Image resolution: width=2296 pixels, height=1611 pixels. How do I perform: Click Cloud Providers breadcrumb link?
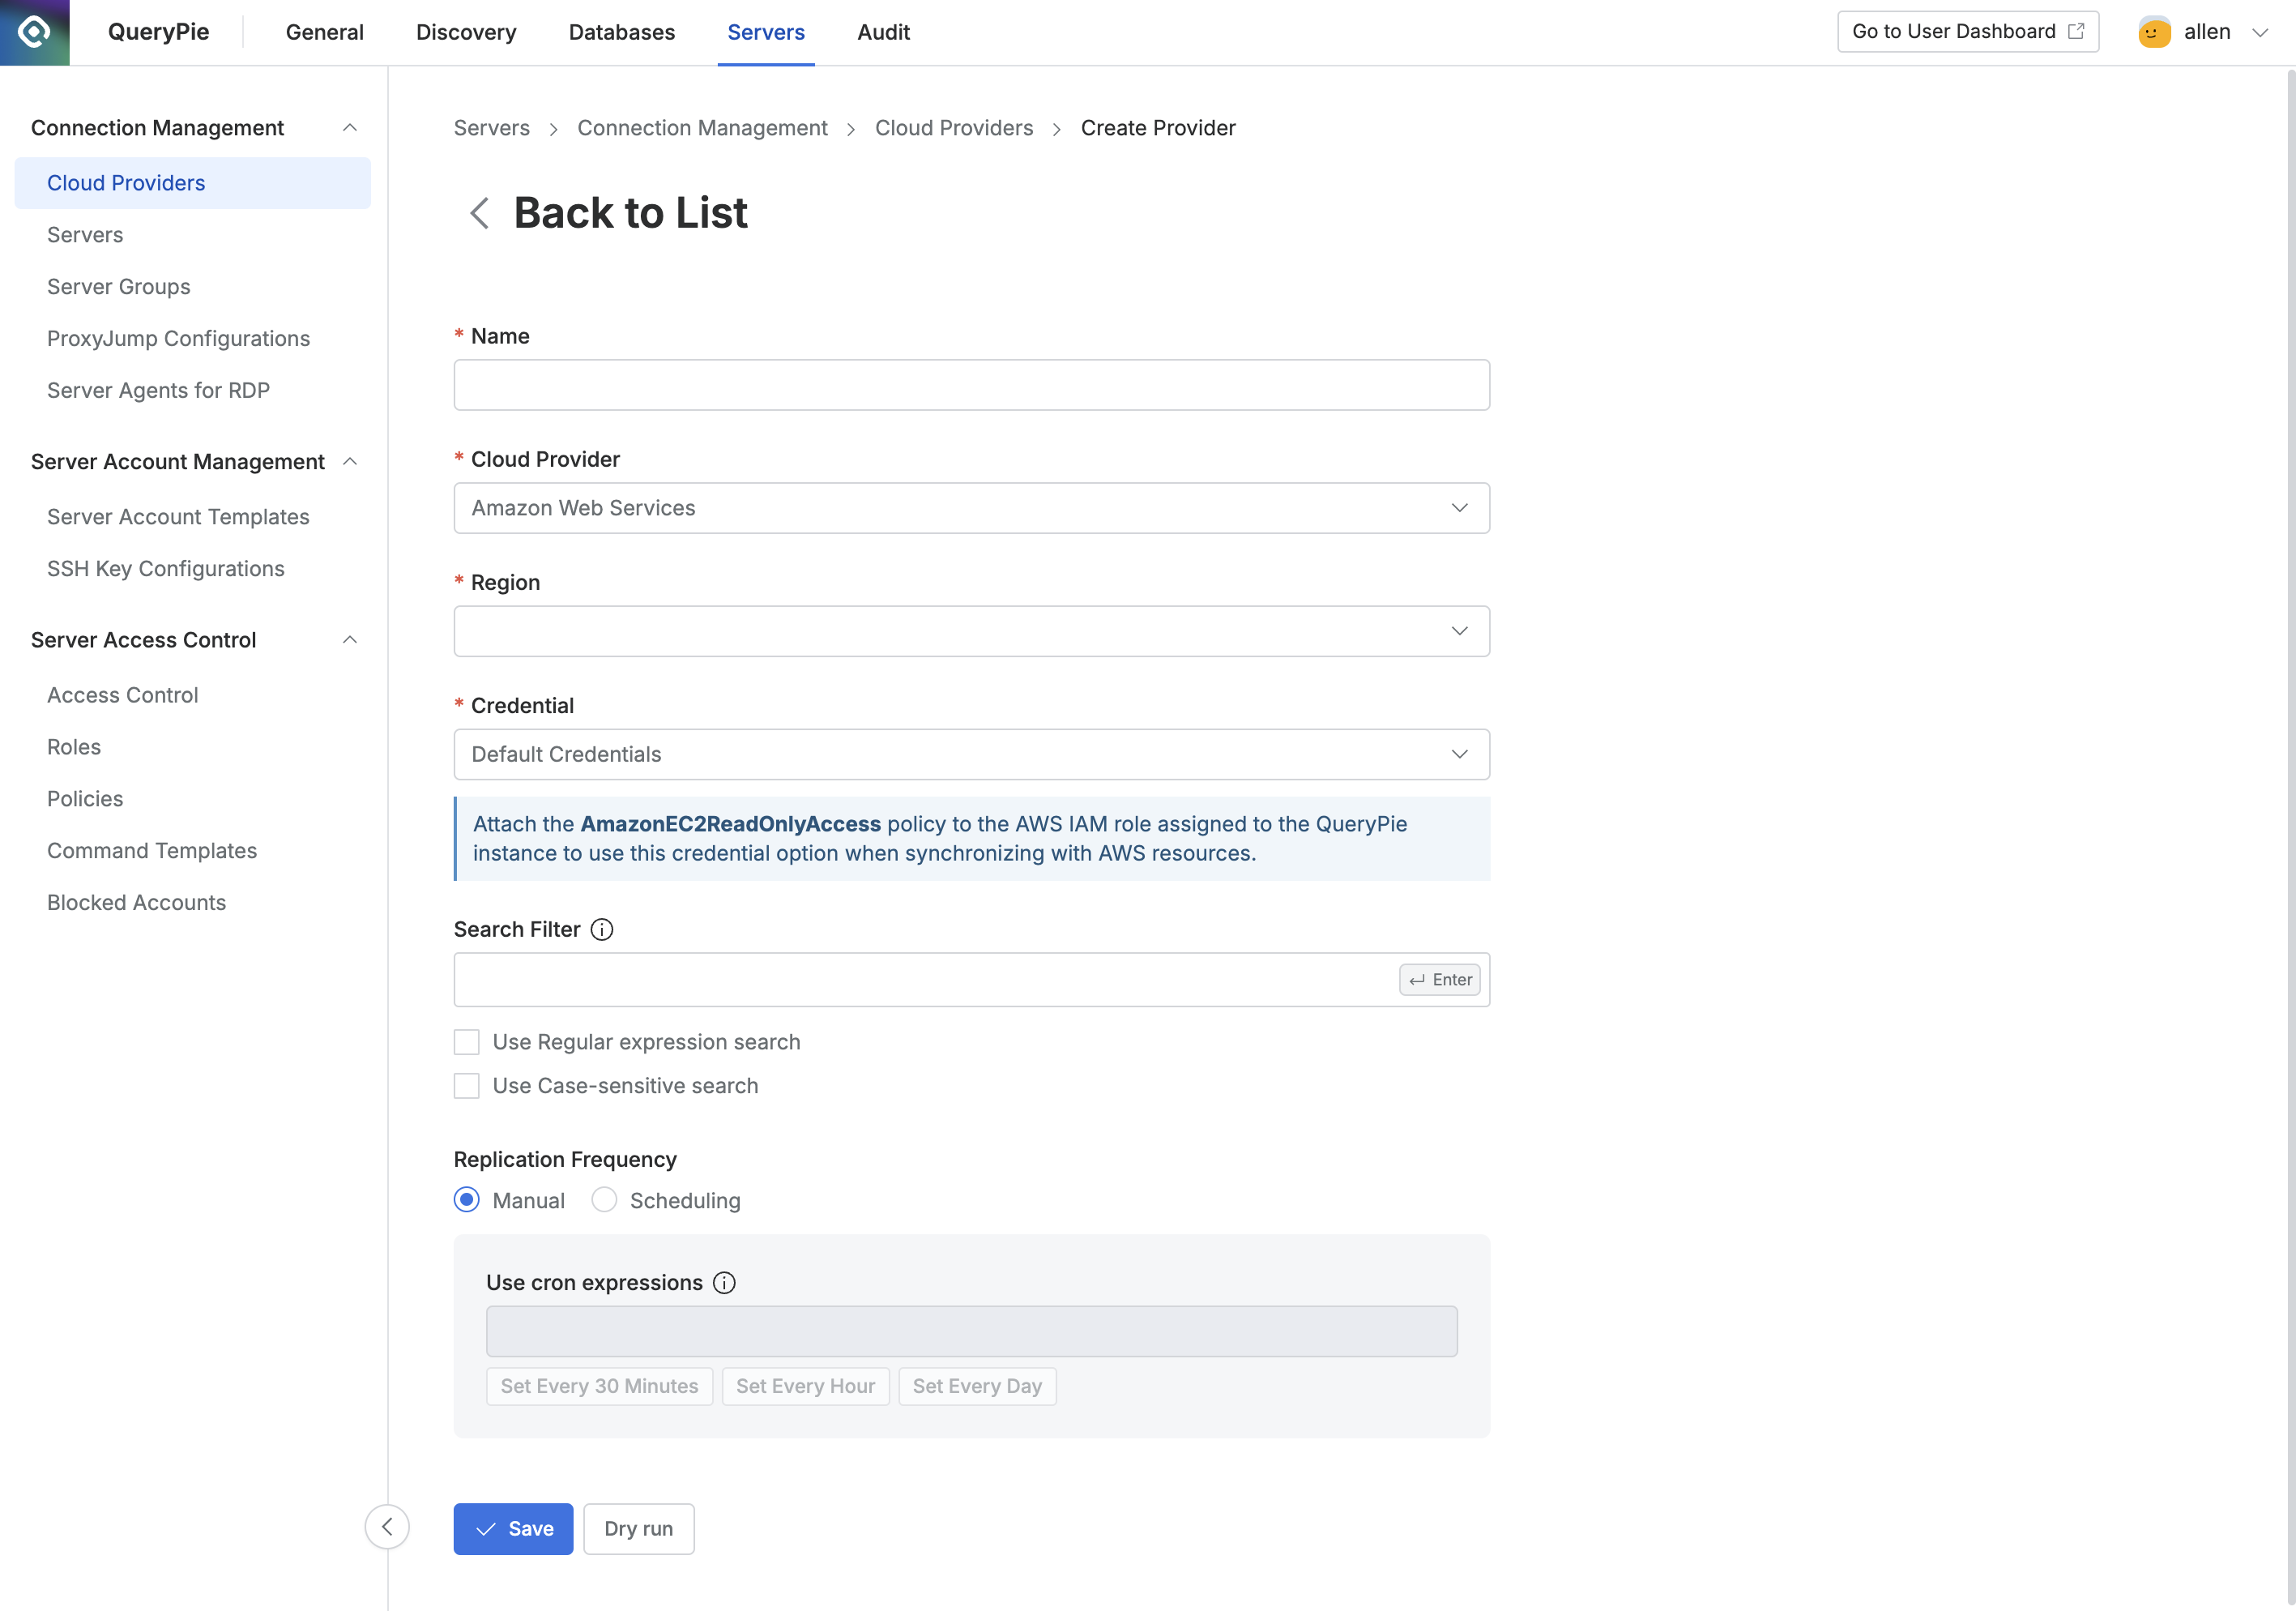pyautogui.click(x=954, y=128)
